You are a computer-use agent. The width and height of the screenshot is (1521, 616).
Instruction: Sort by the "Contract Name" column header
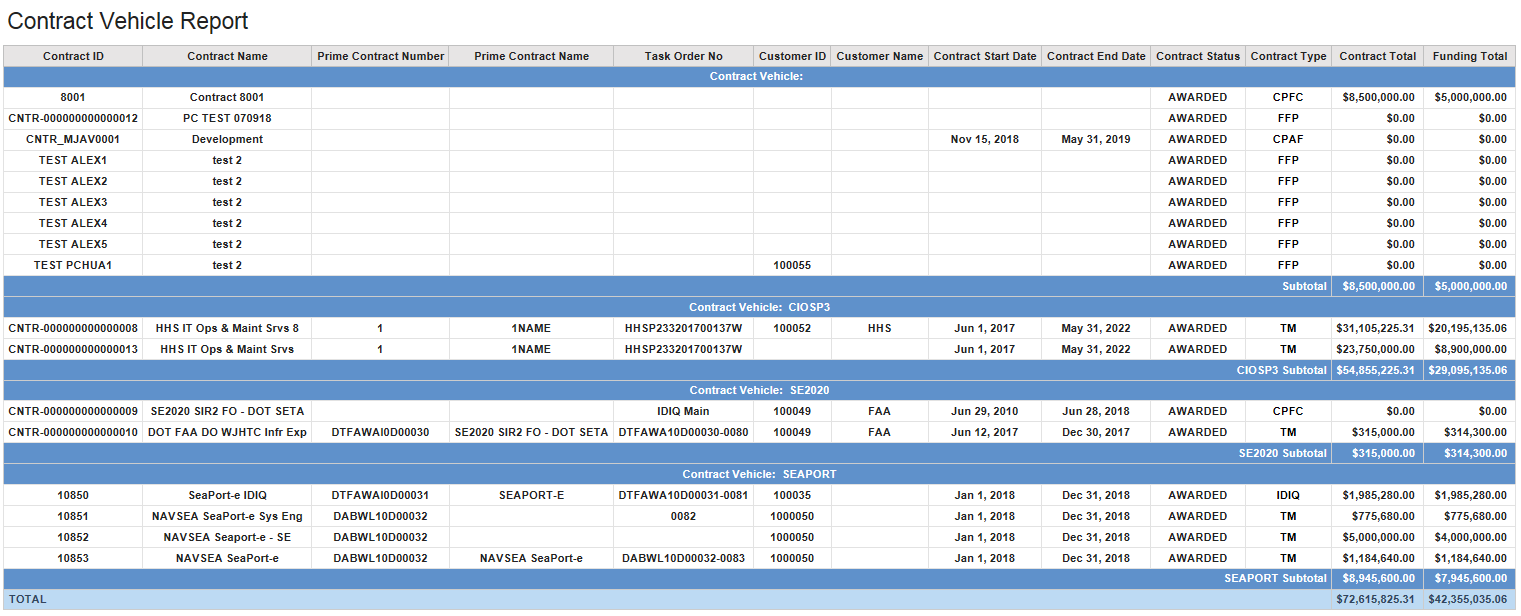(227, 56)
